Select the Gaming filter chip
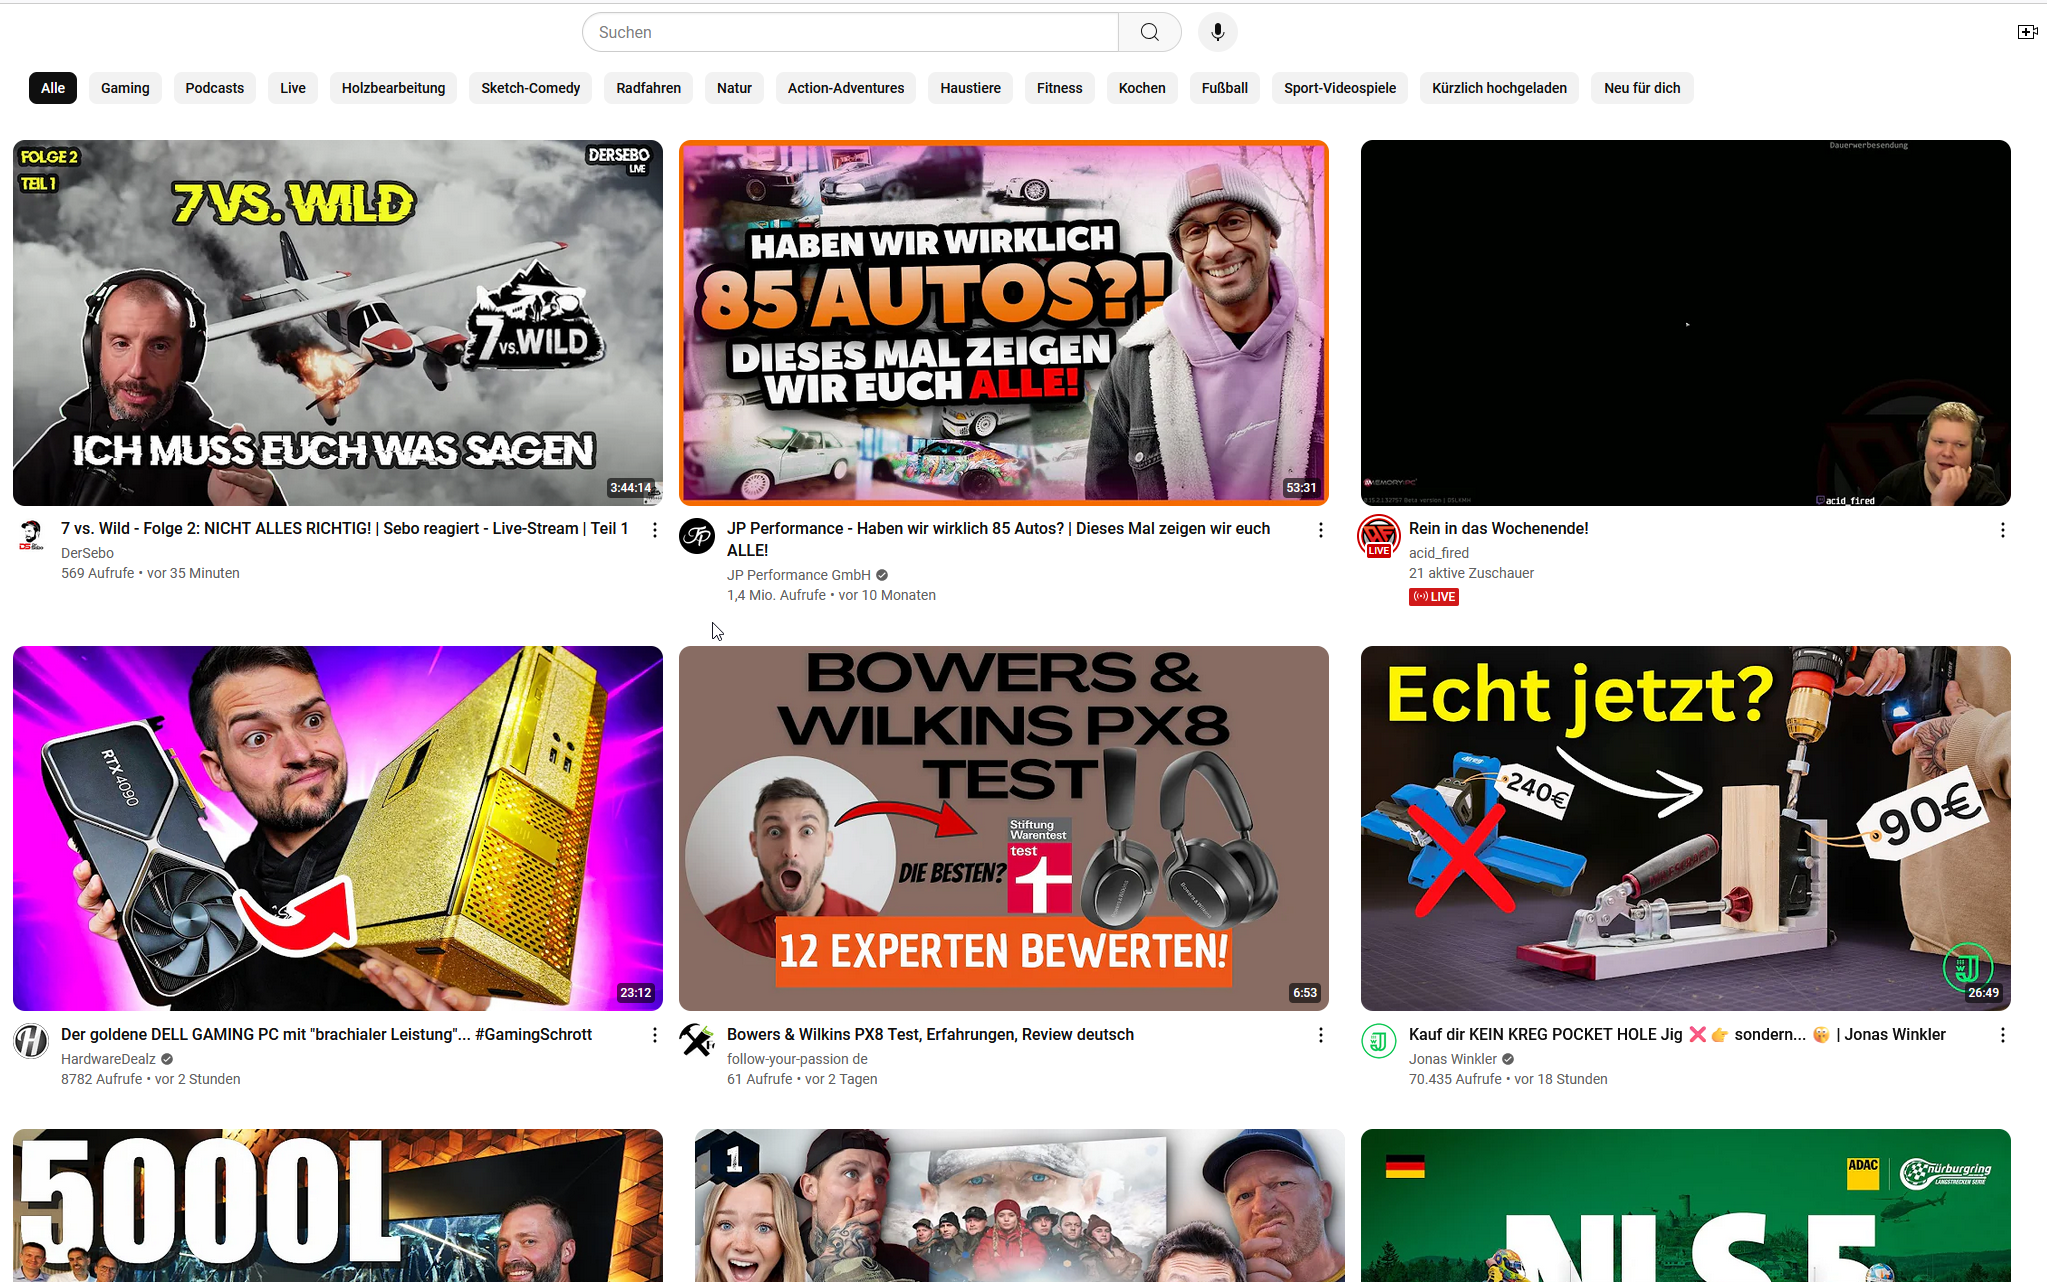Image resolution: width=2047 pixels, height=1282 pixels. point(125,88)
